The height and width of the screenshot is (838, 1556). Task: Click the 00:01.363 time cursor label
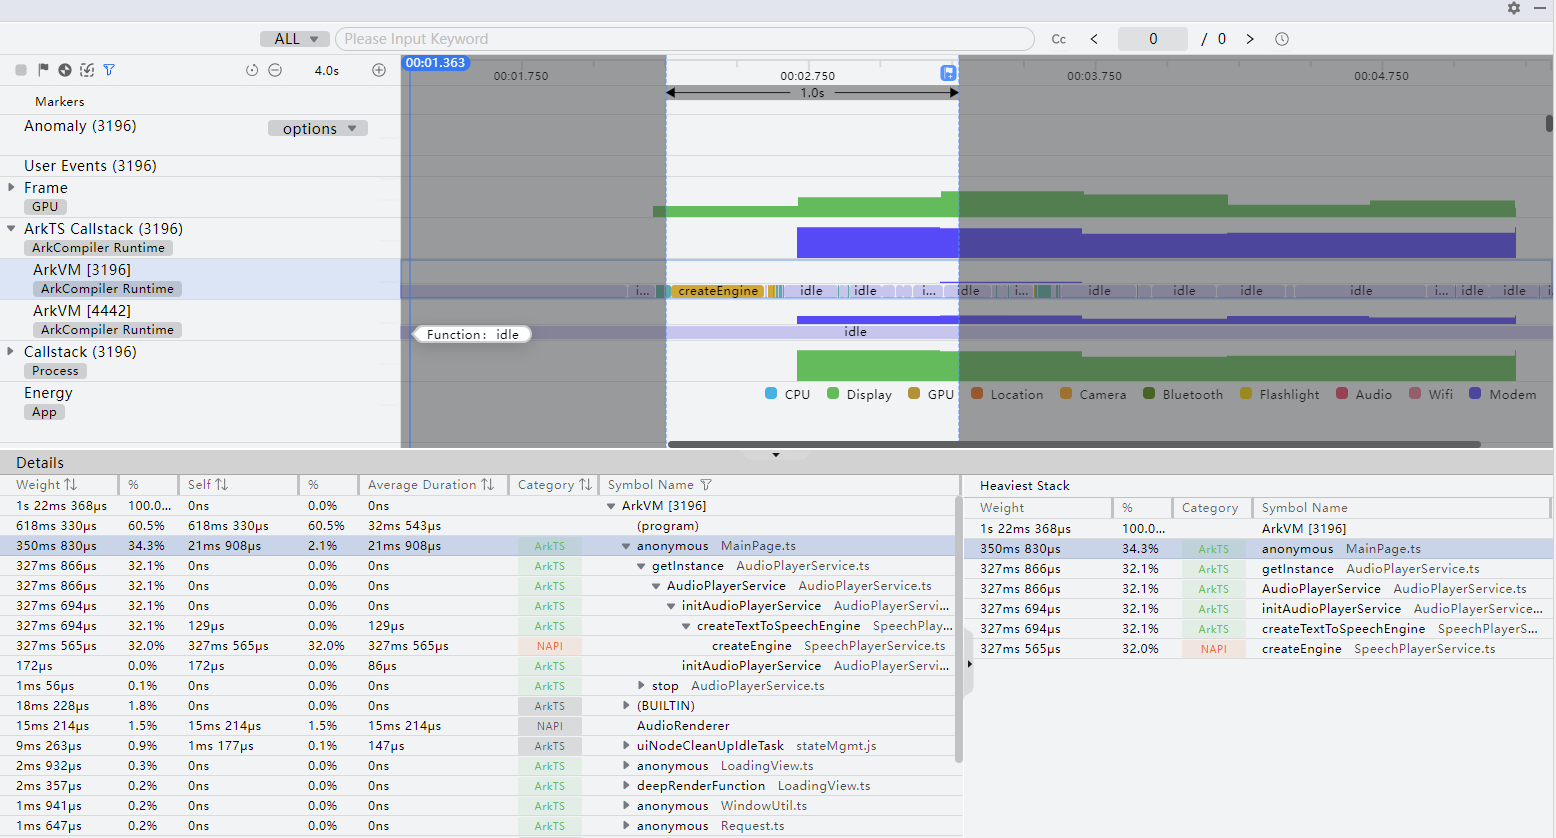pos(435,63)
